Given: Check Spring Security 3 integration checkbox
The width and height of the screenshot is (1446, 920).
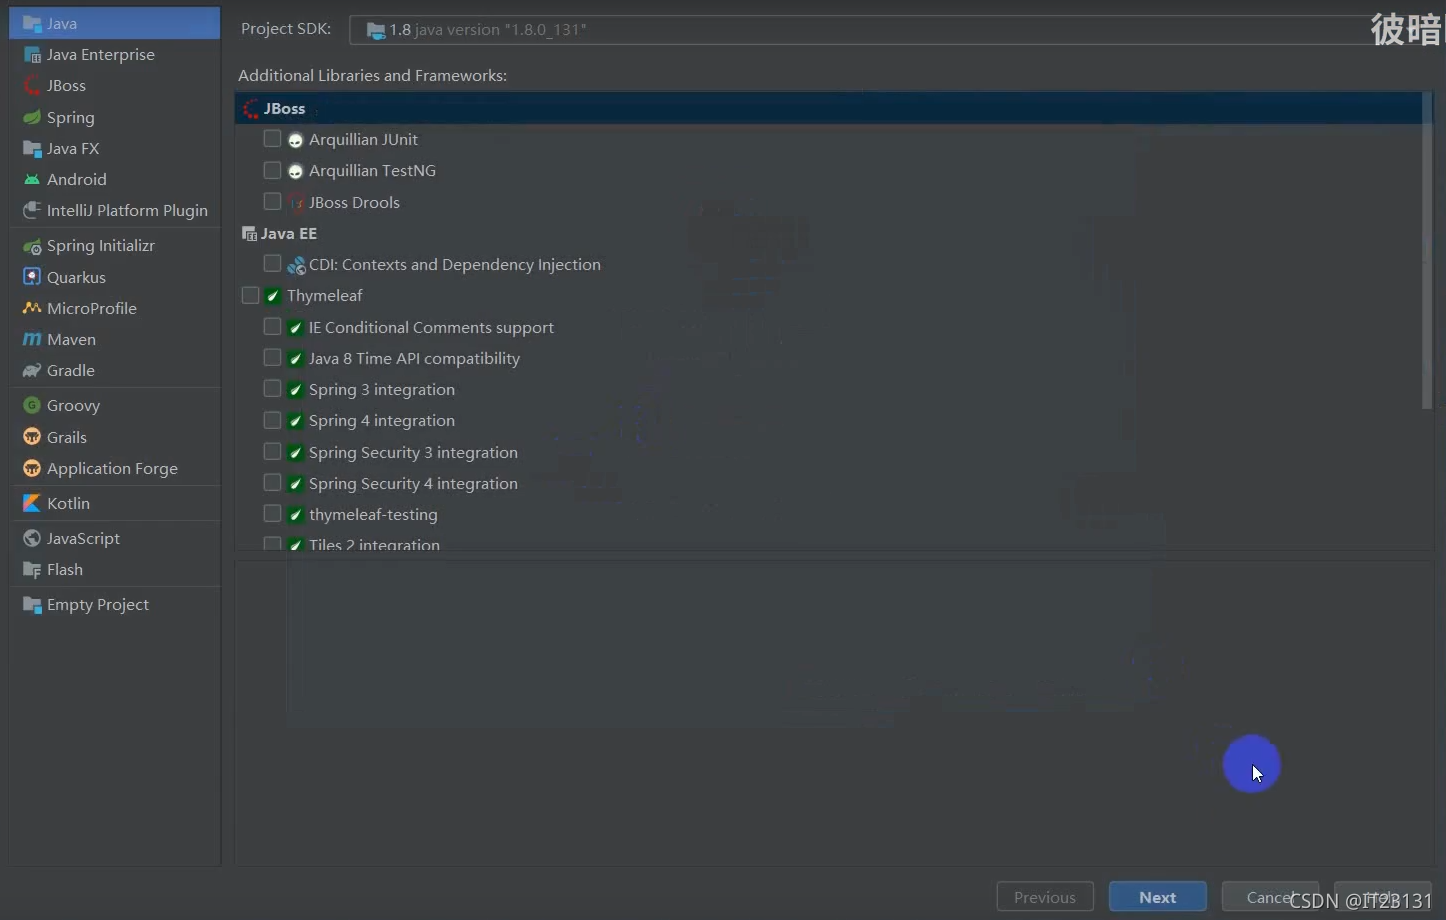Looking at the screenshot, I should click(x=272, y=451).
